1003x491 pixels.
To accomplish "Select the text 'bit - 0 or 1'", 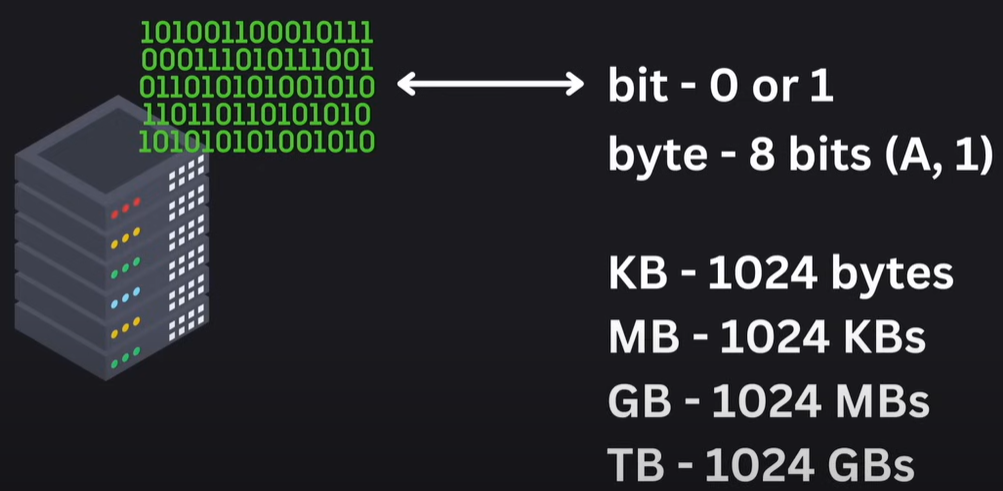I will pos(720,85).
